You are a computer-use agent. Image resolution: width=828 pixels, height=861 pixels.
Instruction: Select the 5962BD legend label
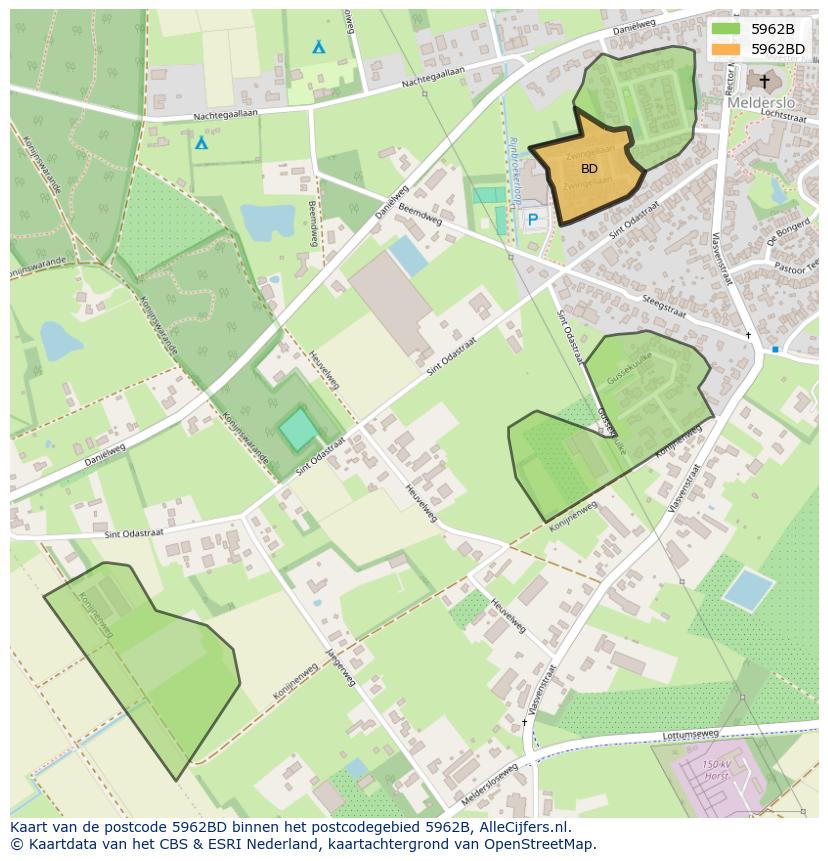click(777, 48)
